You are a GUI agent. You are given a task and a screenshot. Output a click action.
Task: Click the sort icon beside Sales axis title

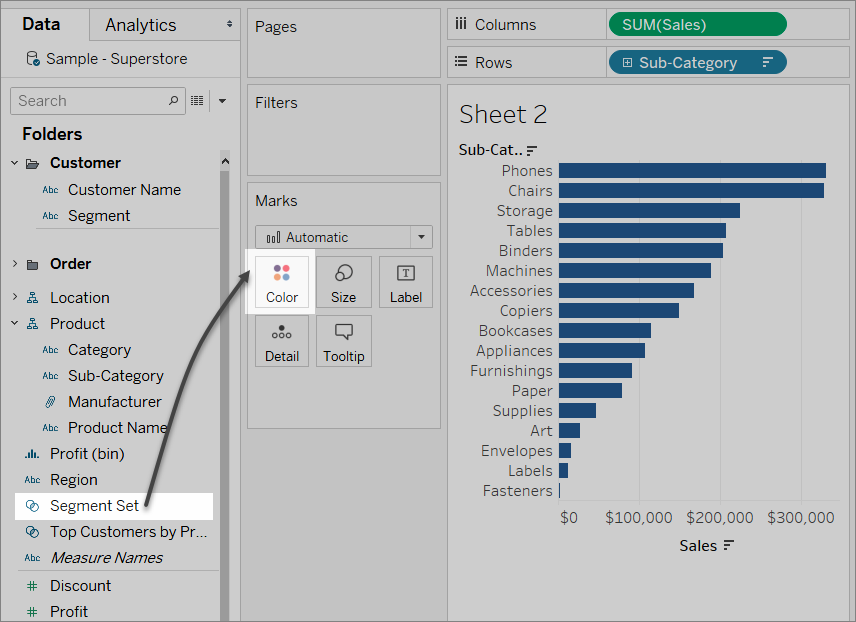click(x=728, y=545)
